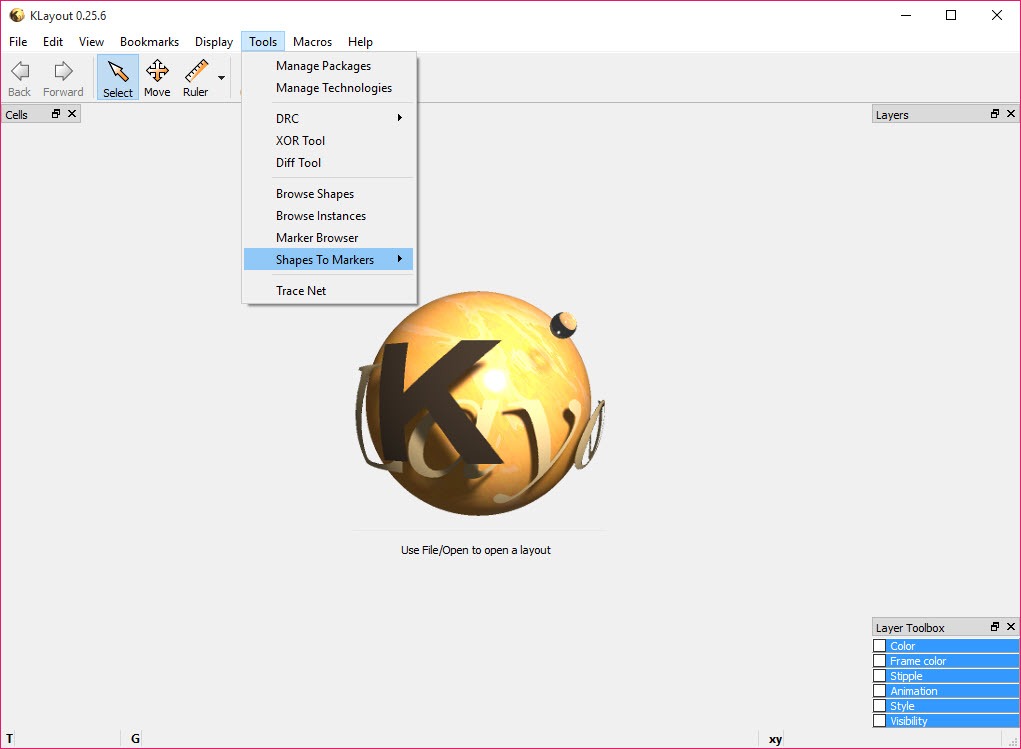This screenshot has width=1021, height=749.
Task: Maximize the KLayout window
Action: 951,15
